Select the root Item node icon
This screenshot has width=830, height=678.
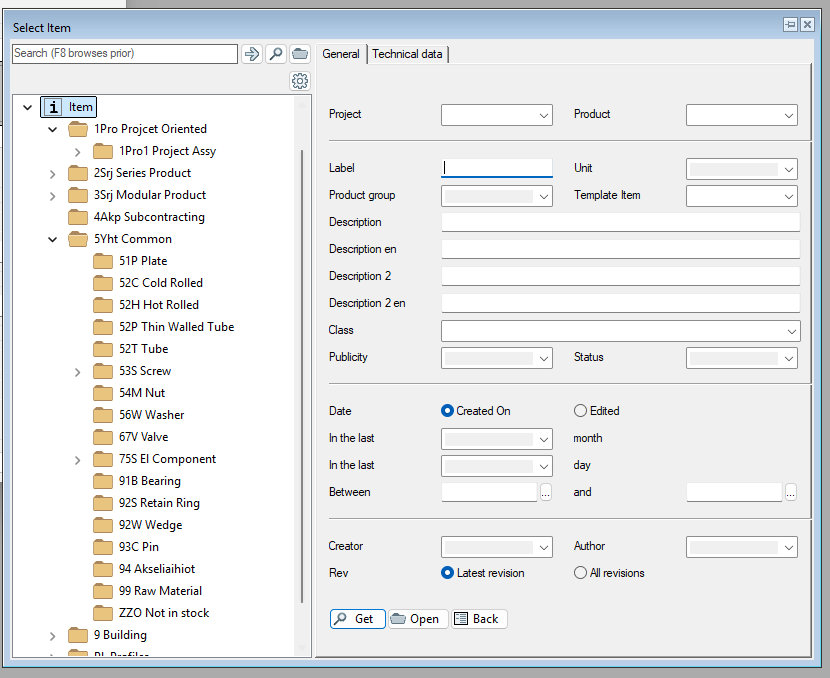pyautogui.click(x=53, y=107)
